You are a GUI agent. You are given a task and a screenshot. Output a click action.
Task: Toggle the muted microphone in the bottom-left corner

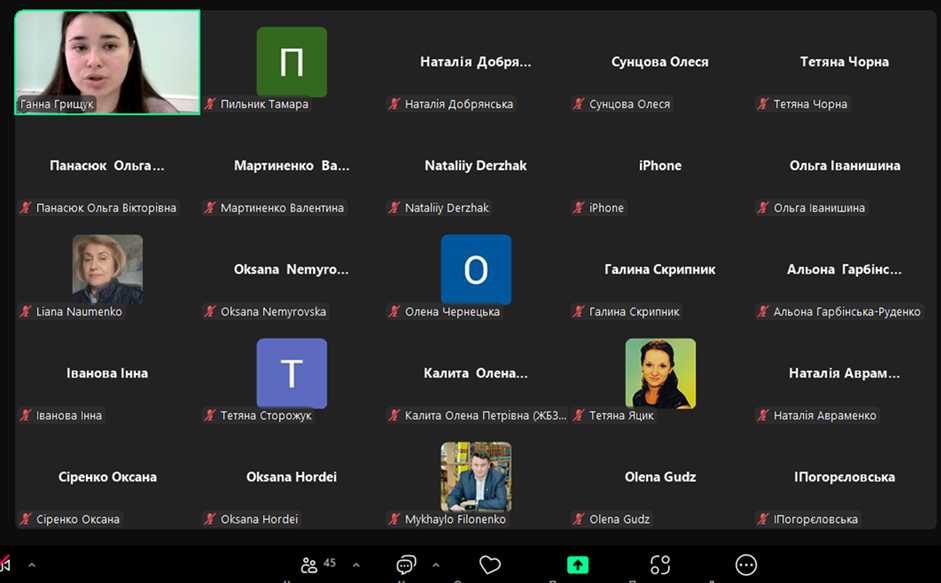pos(5,565)
